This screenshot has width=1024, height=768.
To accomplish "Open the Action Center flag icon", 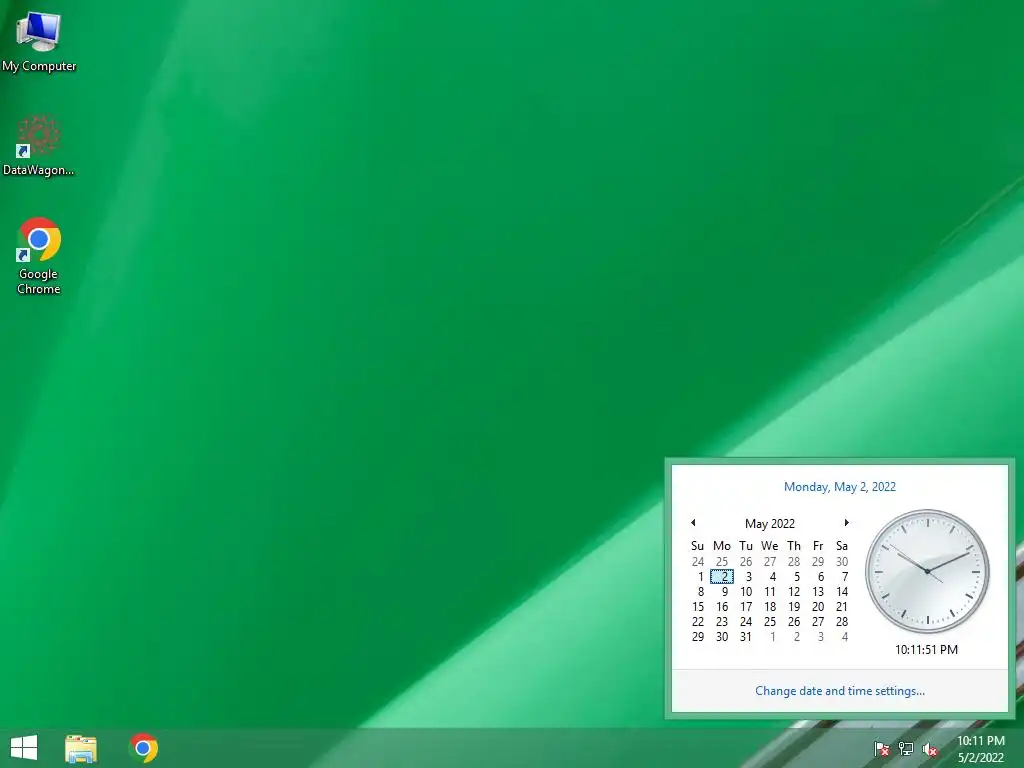I will coord(882,748).
